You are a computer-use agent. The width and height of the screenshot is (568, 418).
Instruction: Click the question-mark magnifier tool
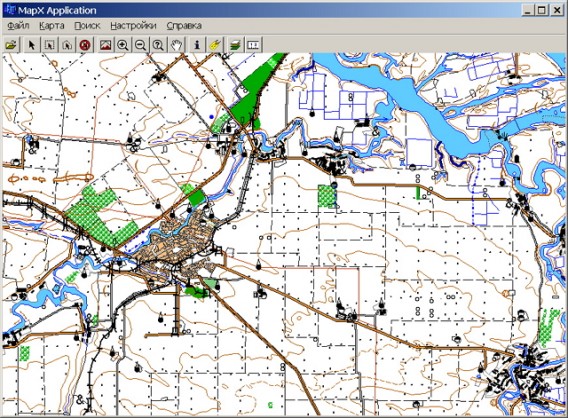coord(158,45)
